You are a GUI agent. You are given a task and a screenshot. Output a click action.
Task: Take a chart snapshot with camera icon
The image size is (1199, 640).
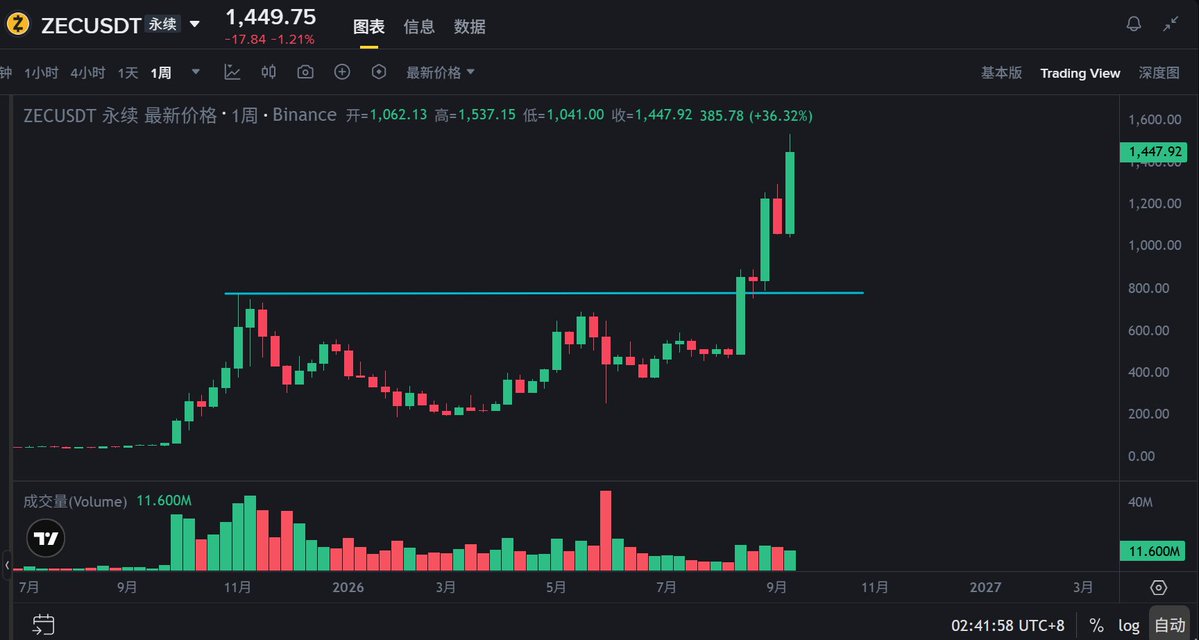305,72
